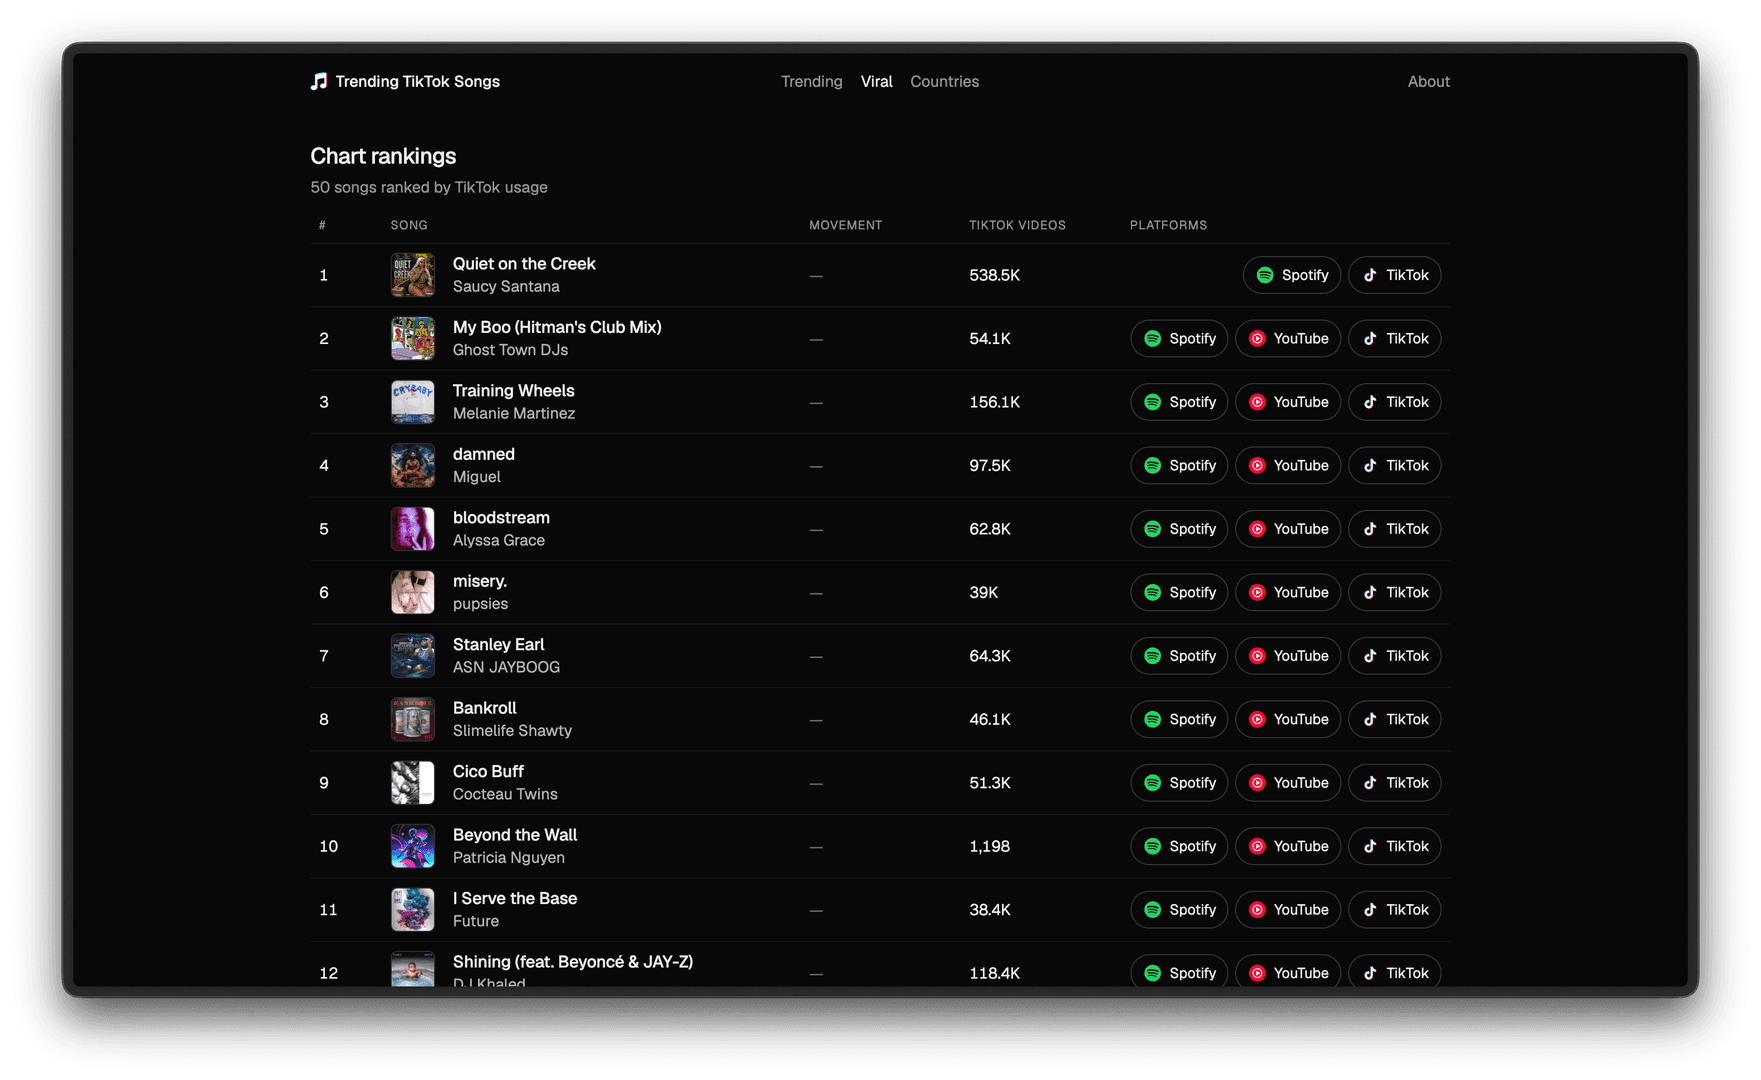Image resolution: width=1761 pixels, height=1080 pixels.
Task: Click the Trending TikTok Songs title
Action: [417, 81]
